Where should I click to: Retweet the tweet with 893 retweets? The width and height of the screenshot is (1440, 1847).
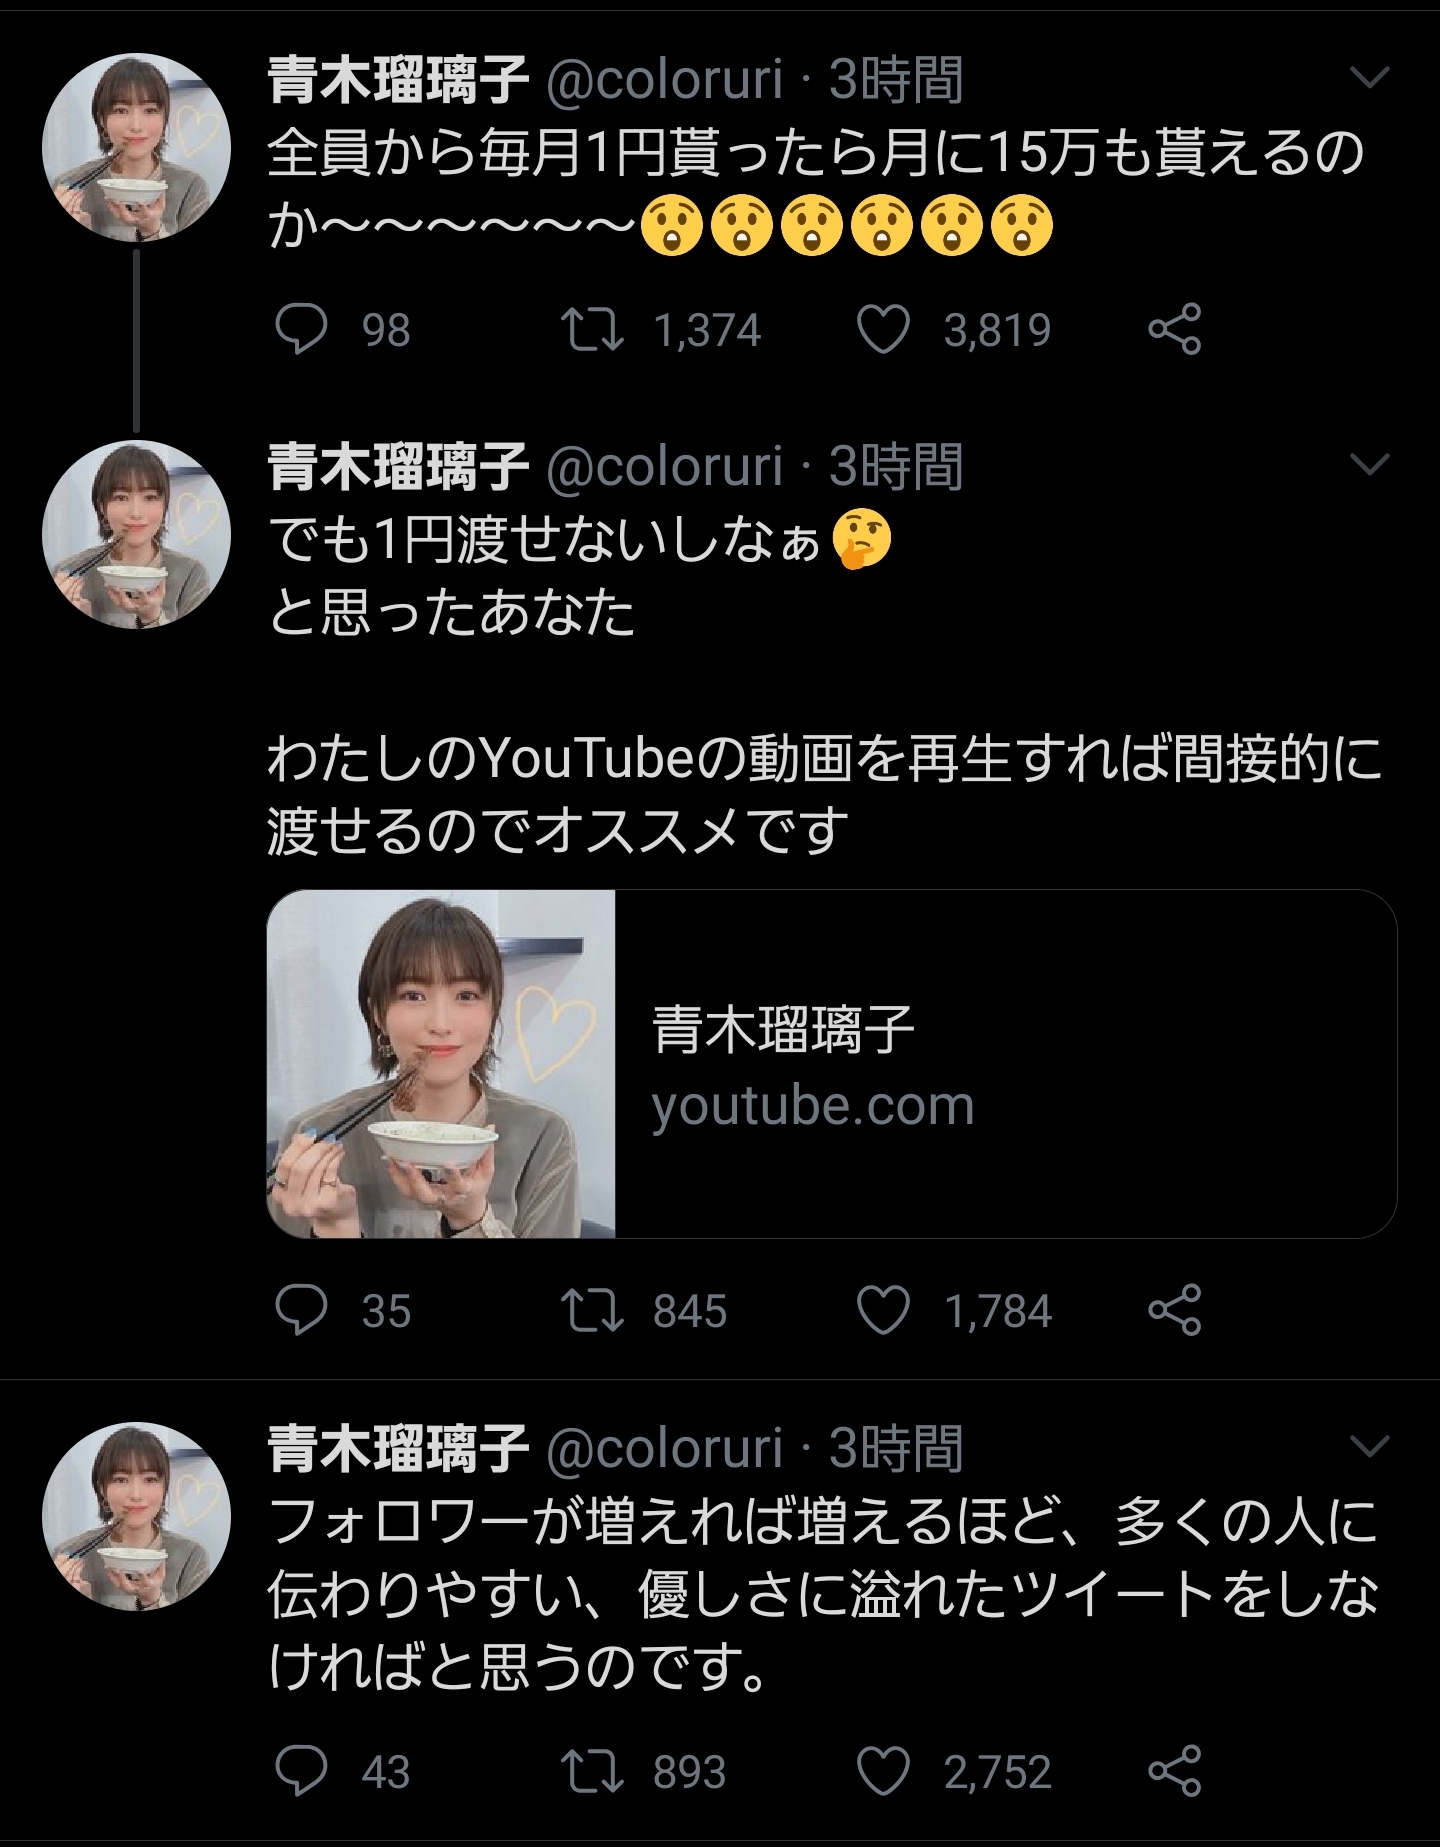point(593,1772)
